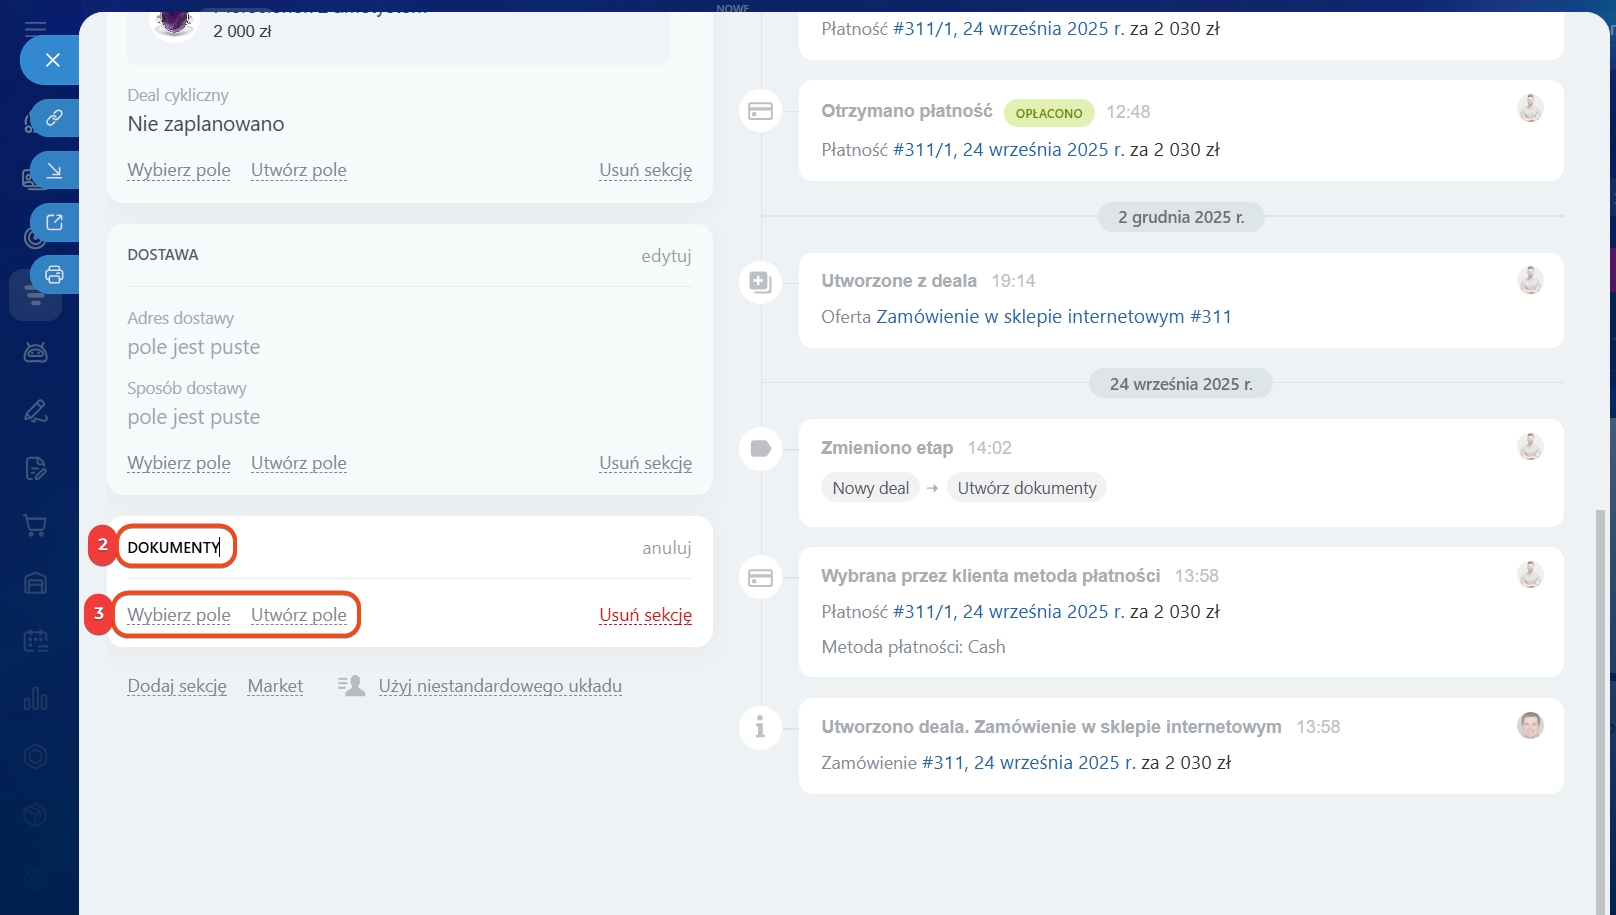The height and width of the screenshot is (915, 1616).
Task: Click Usuń sekcję in the Dostawa section
Action: tap(645, 463)
